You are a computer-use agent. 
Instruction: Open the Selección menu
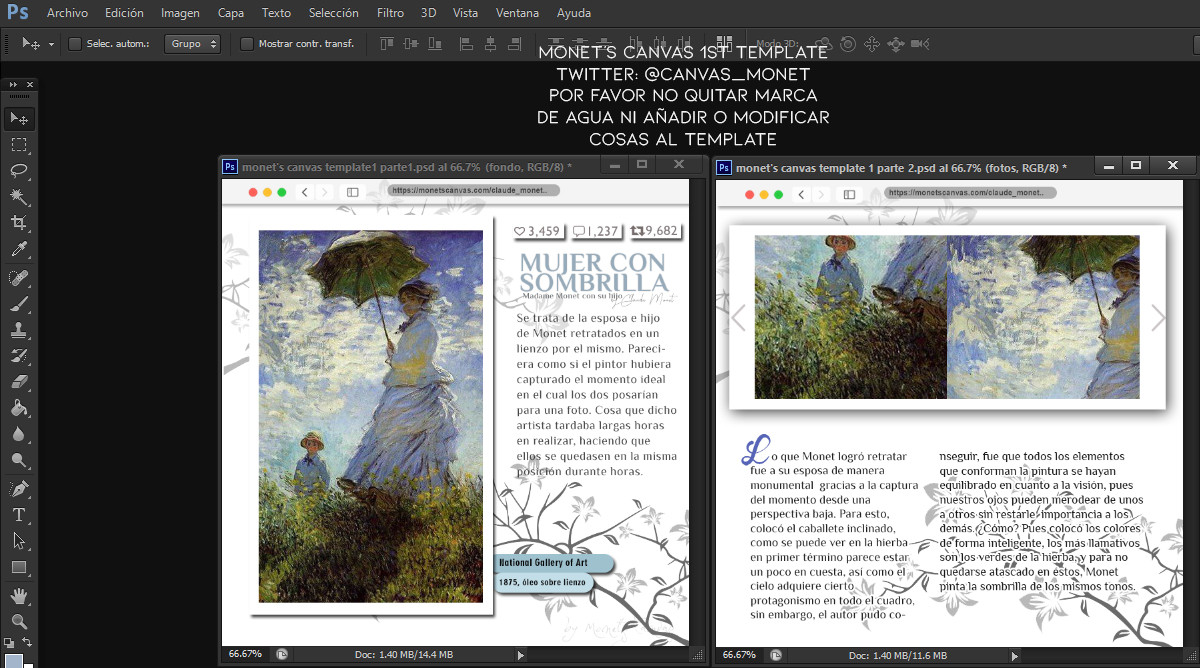(x=334, y=13)
